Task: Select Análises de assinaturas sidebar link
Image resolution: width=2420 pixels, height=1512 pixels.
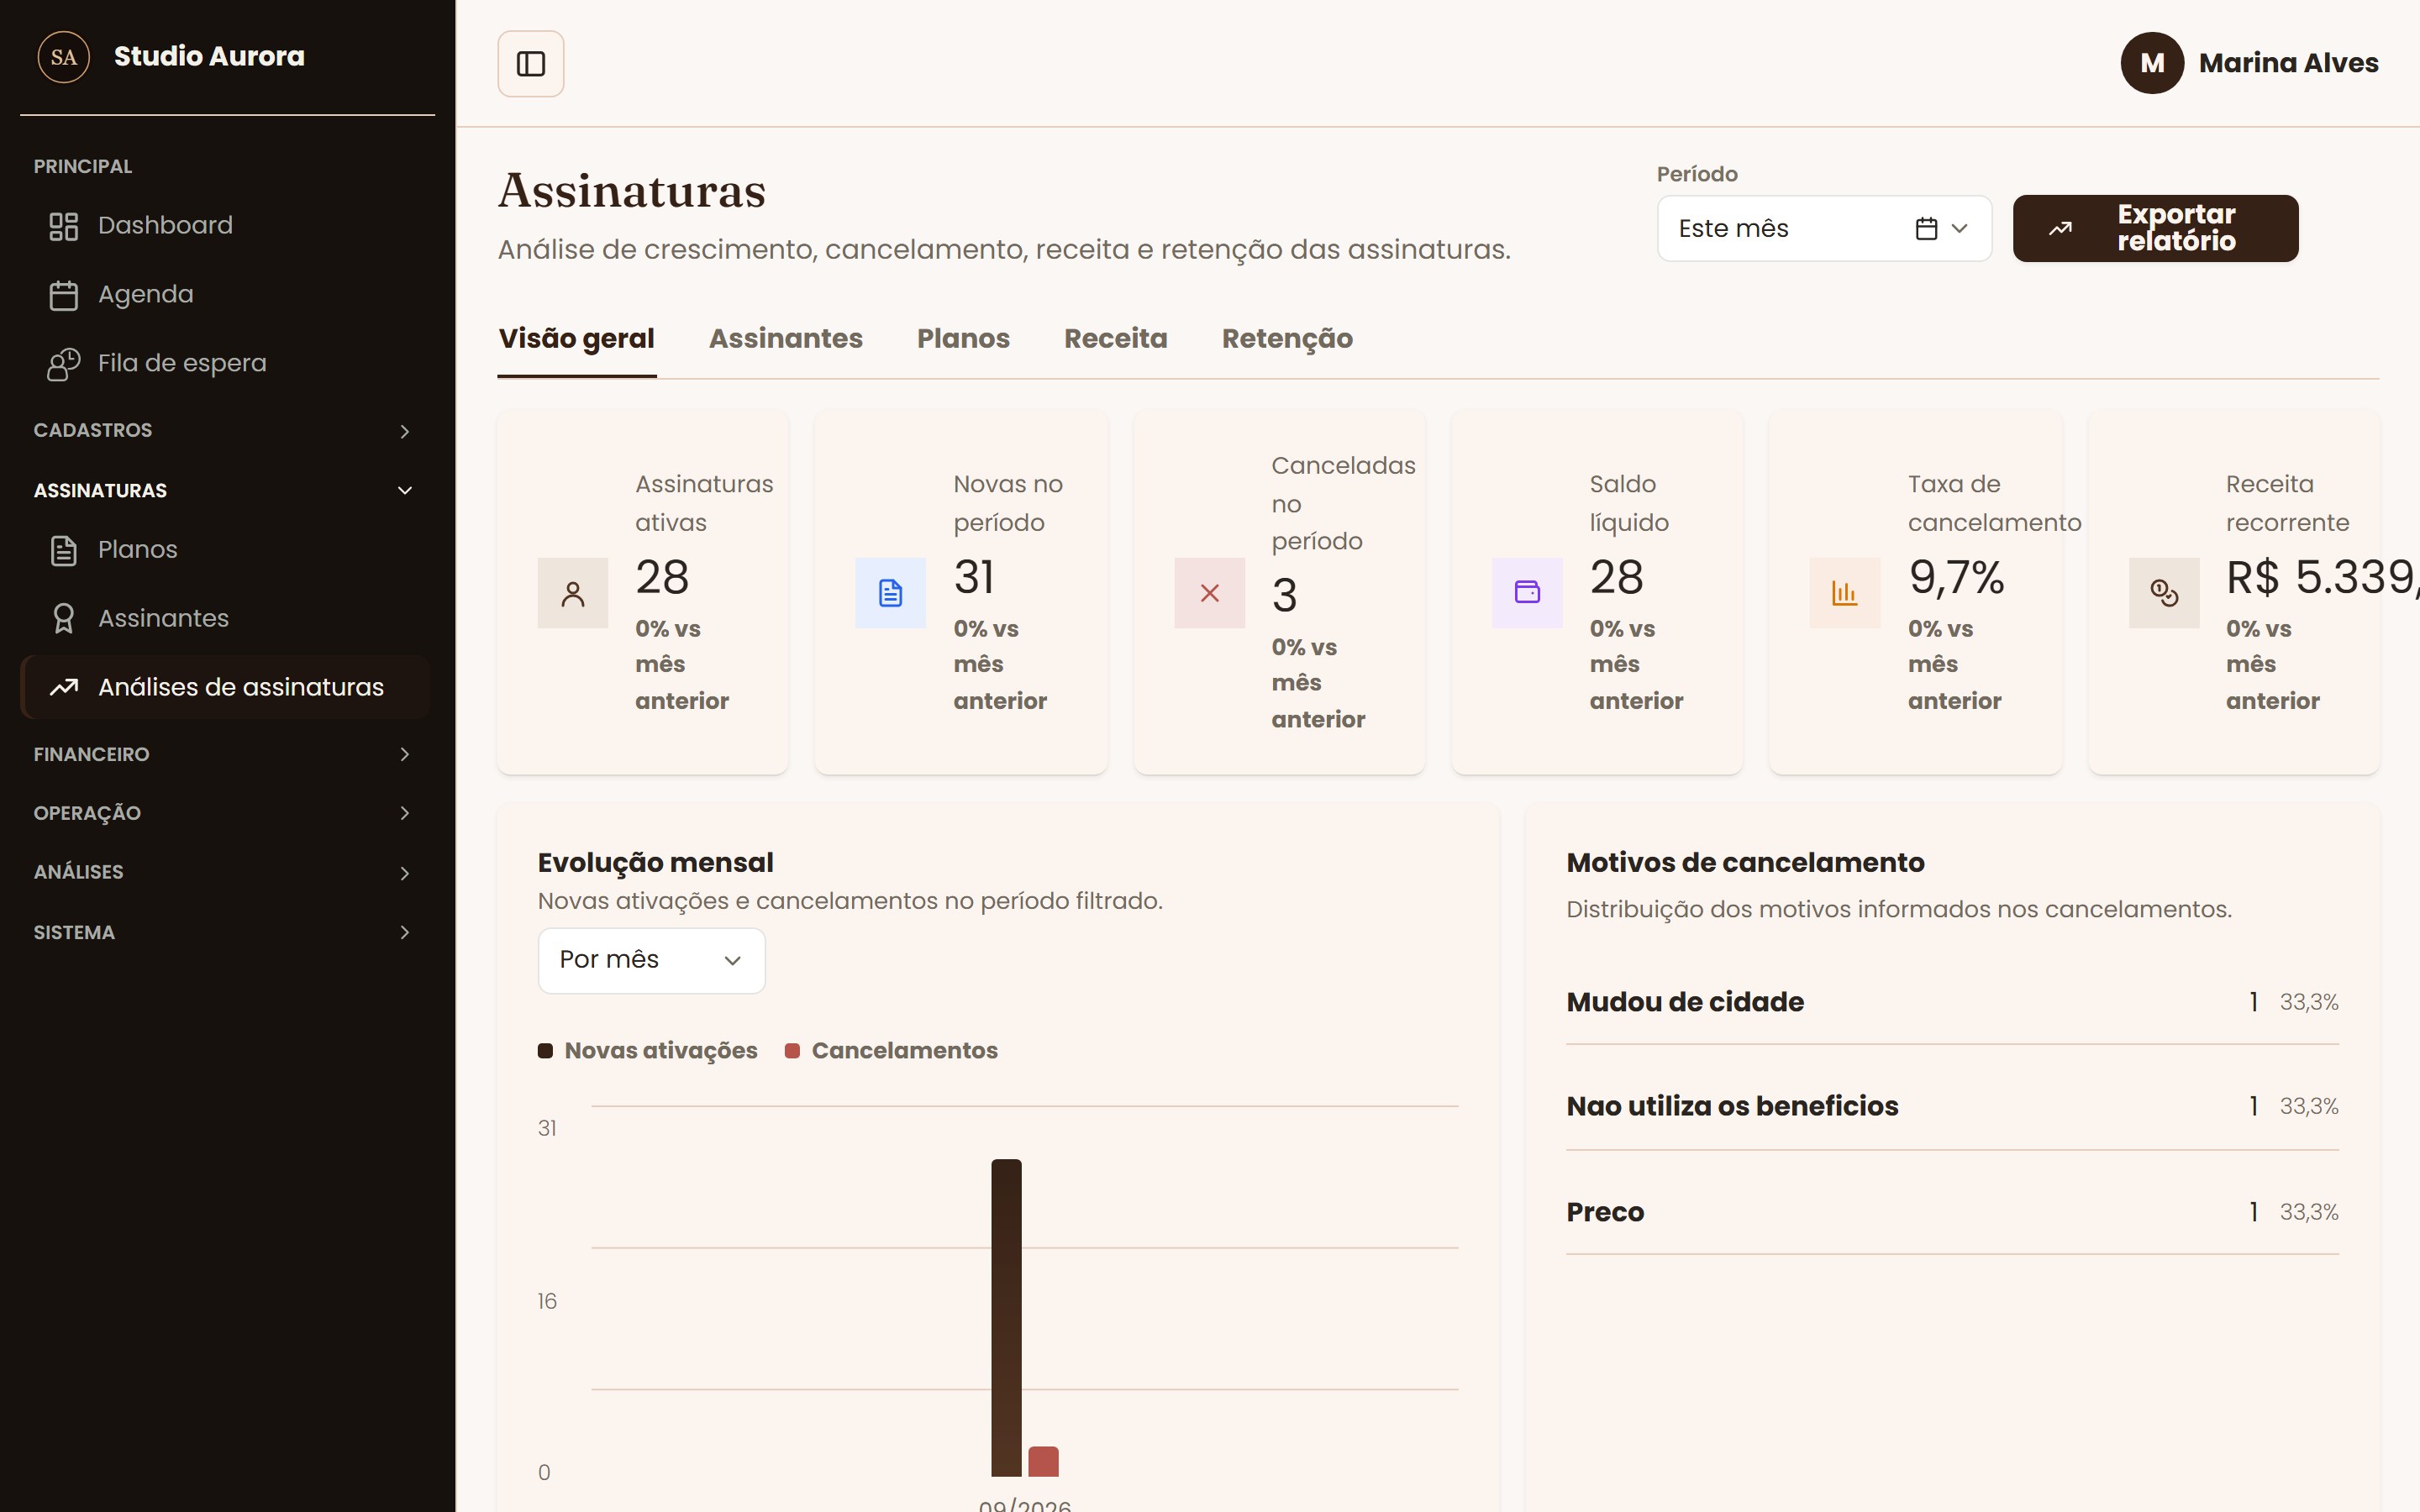Action: click(x=226, y=687)
